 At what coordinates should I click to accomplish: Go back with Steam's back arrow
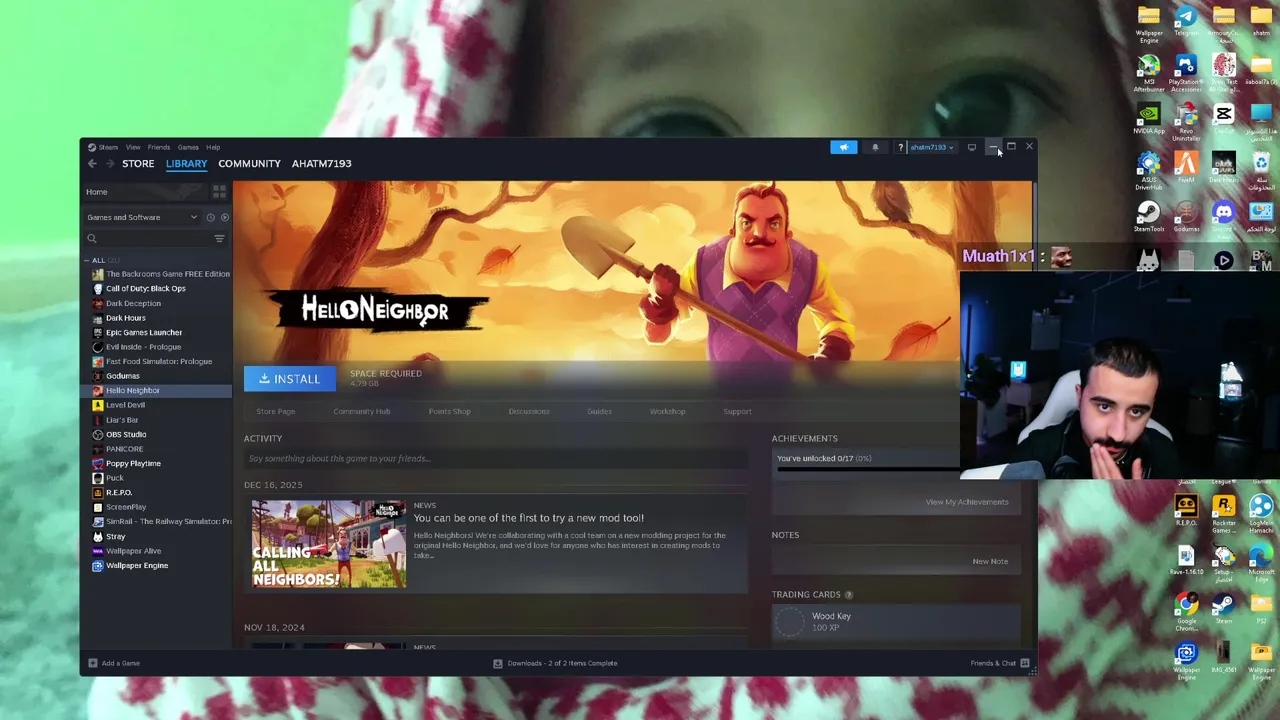pos(92,164)
